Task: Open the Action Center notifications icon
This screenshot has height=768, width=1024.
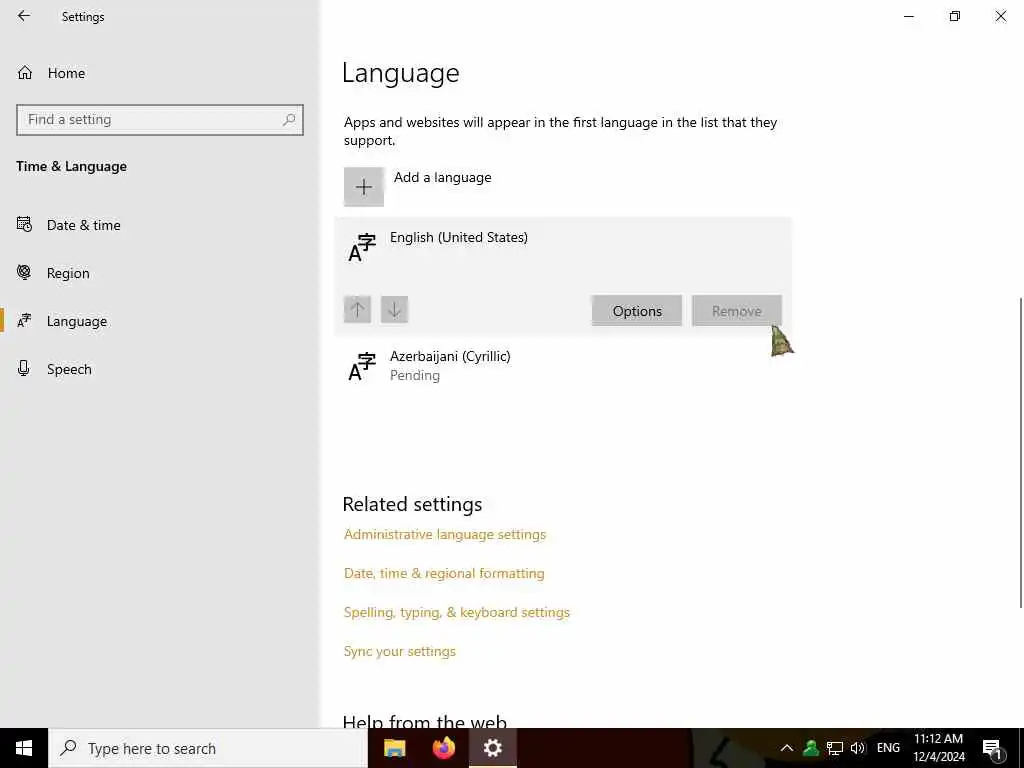Action: (992, 749)
